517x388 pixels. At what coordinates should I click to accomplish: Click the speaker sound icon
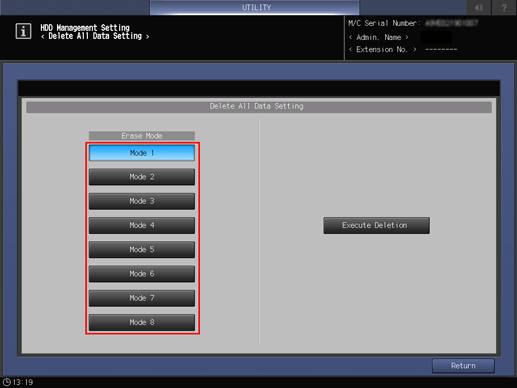pos(479,7)
